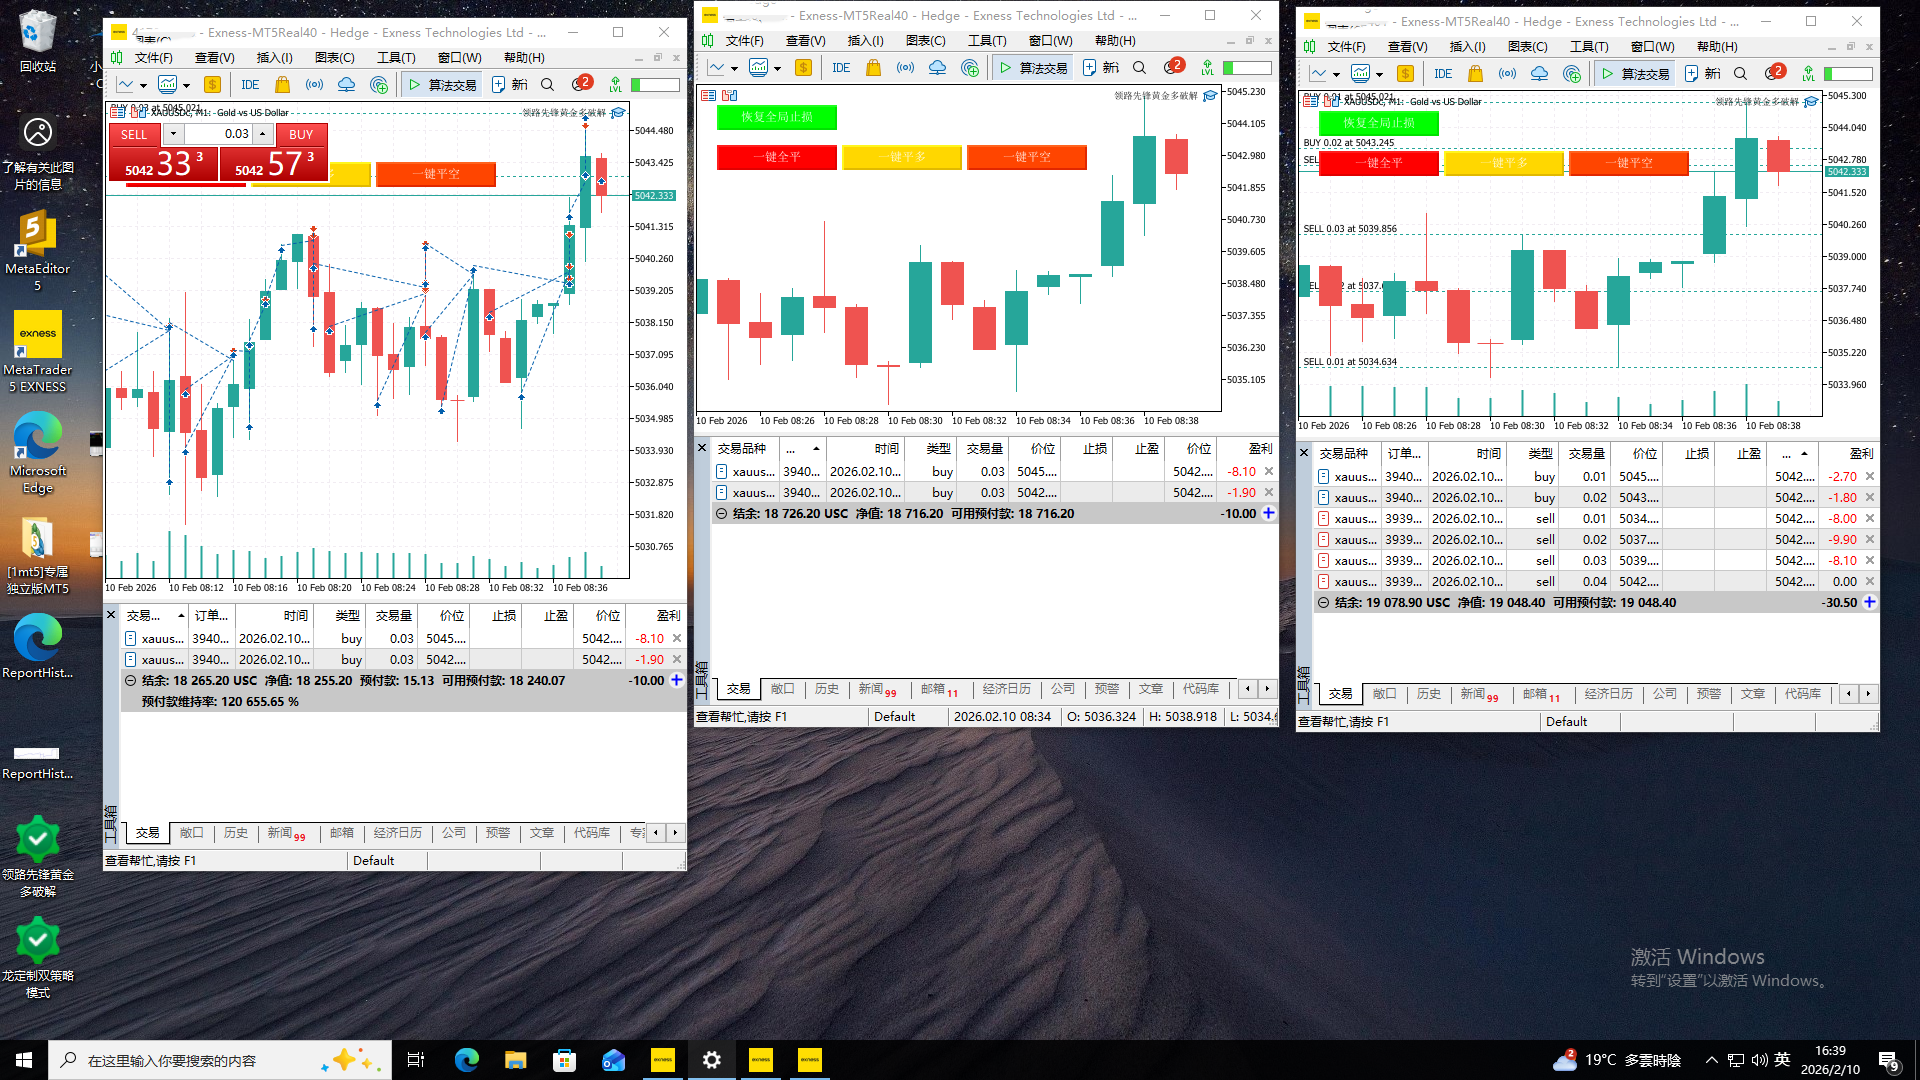Open 文件(F) menu in left MT5 window
Image resolution: width=1920 pixels, height=1080 pixels.
click(154, 58)
